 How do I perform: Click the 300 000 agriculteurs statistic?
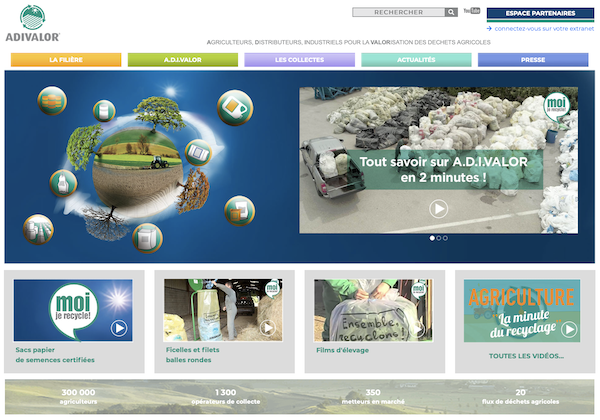click(78, 397)
